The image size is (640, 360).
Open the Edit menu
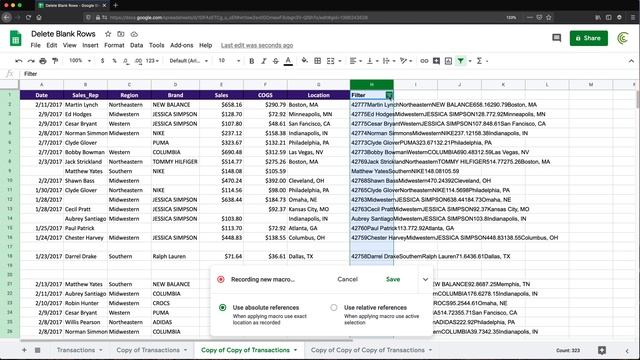tap(51, 45)
